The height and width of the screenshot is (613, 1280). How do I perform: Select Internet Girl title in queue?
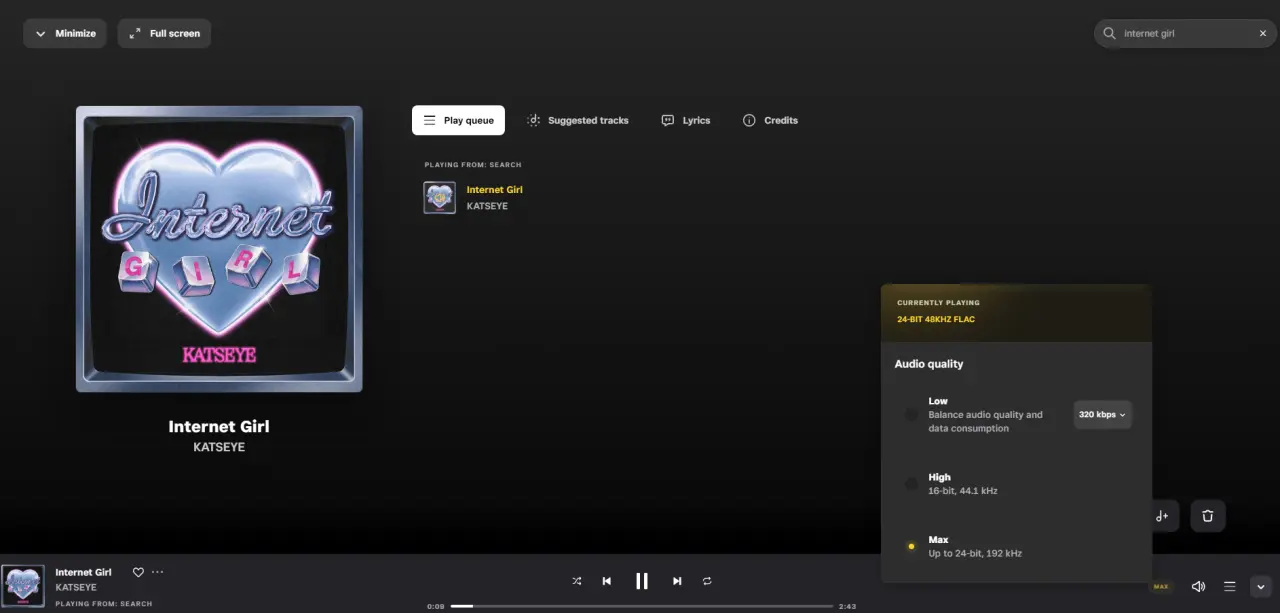(494, 189)
